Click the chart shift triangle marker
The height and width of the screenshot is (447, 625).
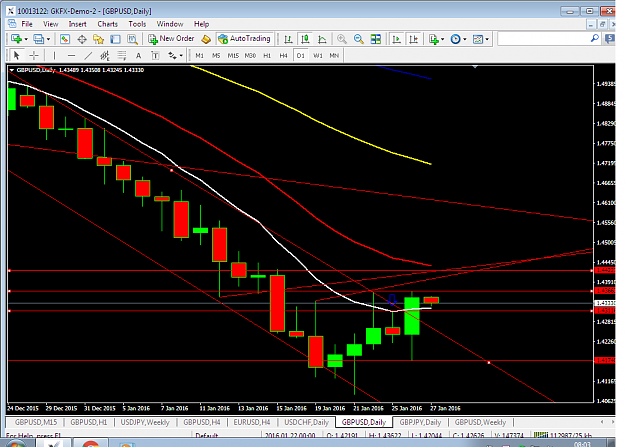tap(475, 67)
